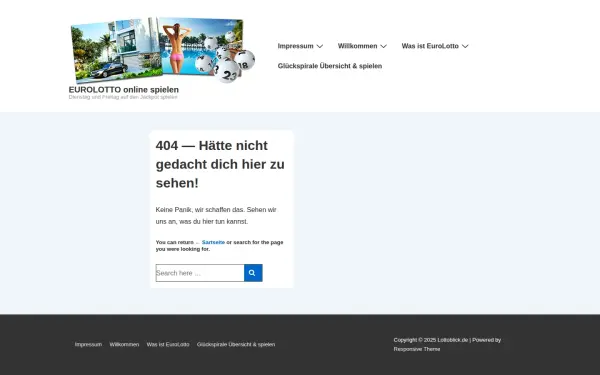The image size is (600, 375).
Task: Open Glückspirale Übersicht & spielen footer link
Action: (236, 344)
